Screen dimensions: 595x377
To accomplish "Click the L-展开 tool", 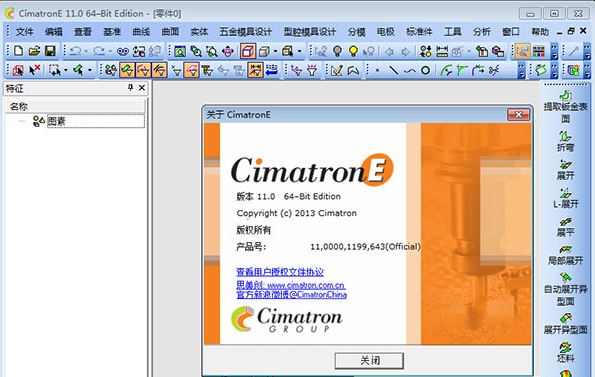I will coord(565,198).
